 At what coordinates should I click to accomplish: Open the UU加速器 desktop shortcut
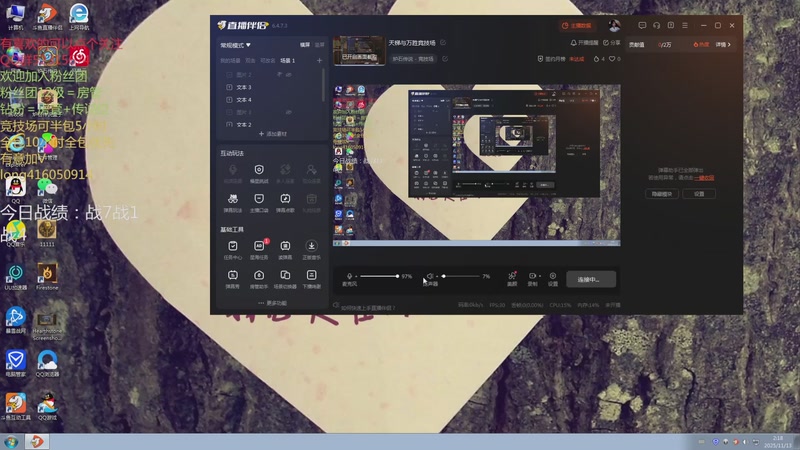pos(16,277)
